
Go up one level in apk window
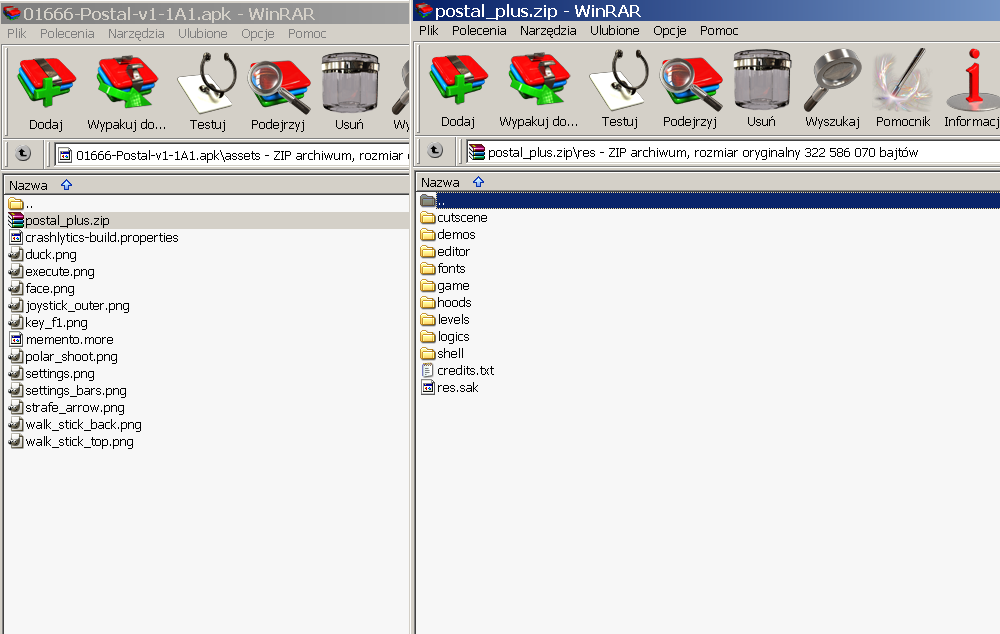23,153
